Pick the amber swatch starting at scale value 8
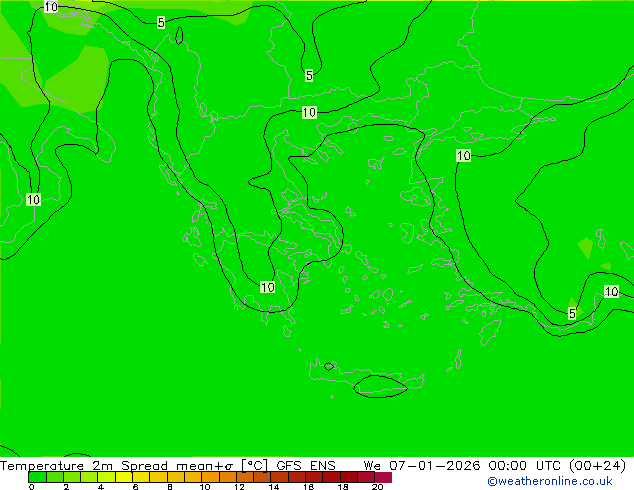This screenshot has height=490, width=634. click(175, 477)
